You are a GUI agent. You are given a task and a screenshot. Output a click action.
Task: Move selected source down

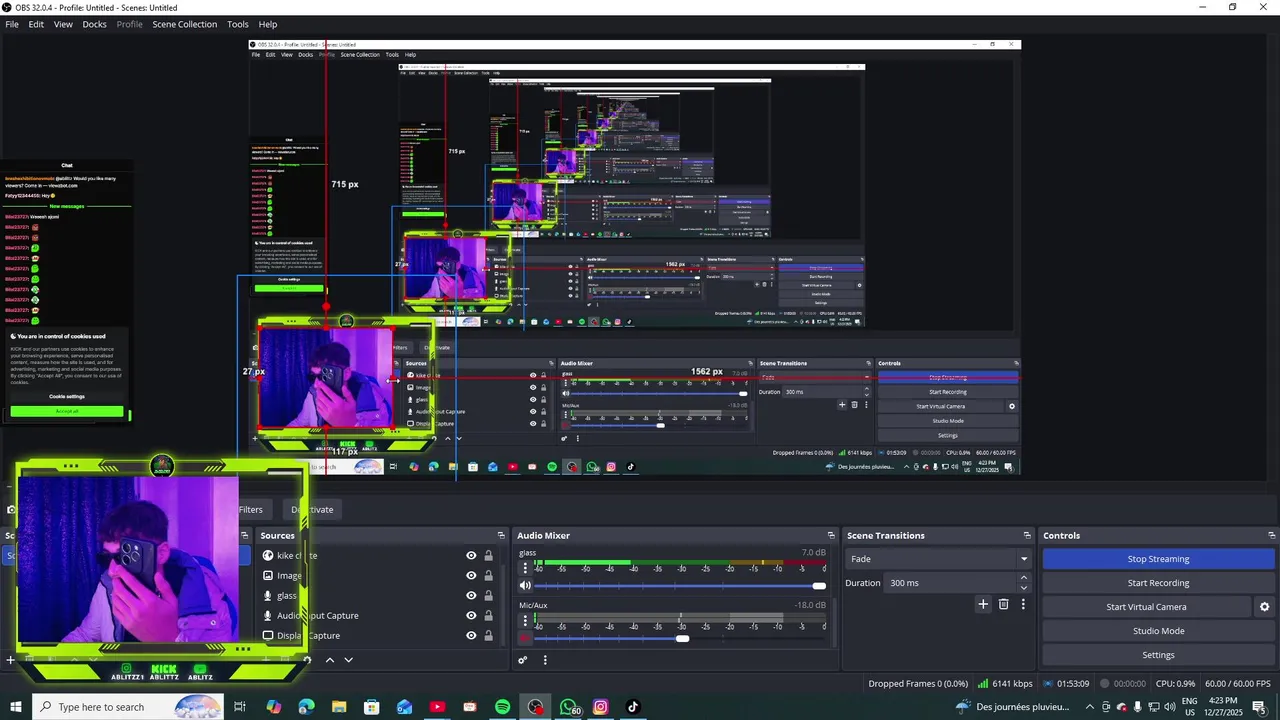(x=348, y=660)
